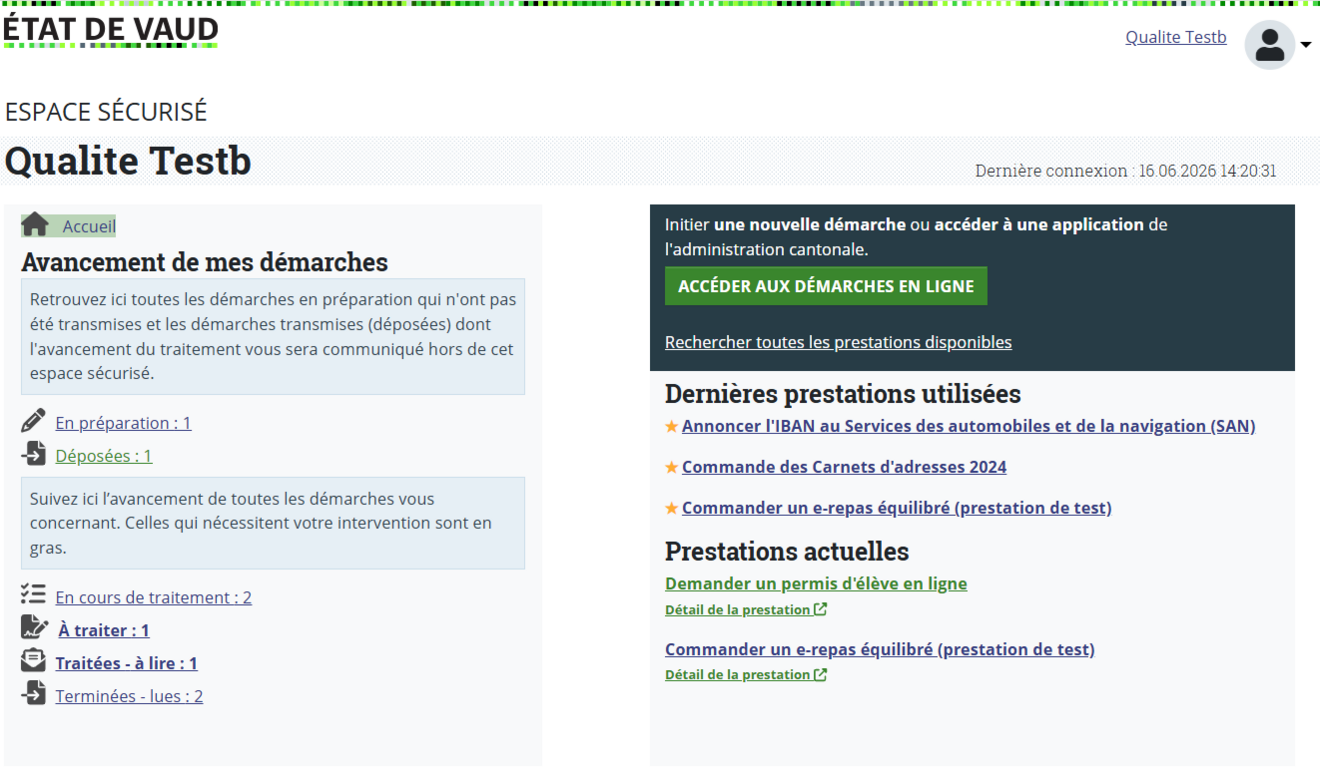
Task: Click external-link icon under Commander un e-repas in Prestations actuelles
Action: click(x=820, y=674)
